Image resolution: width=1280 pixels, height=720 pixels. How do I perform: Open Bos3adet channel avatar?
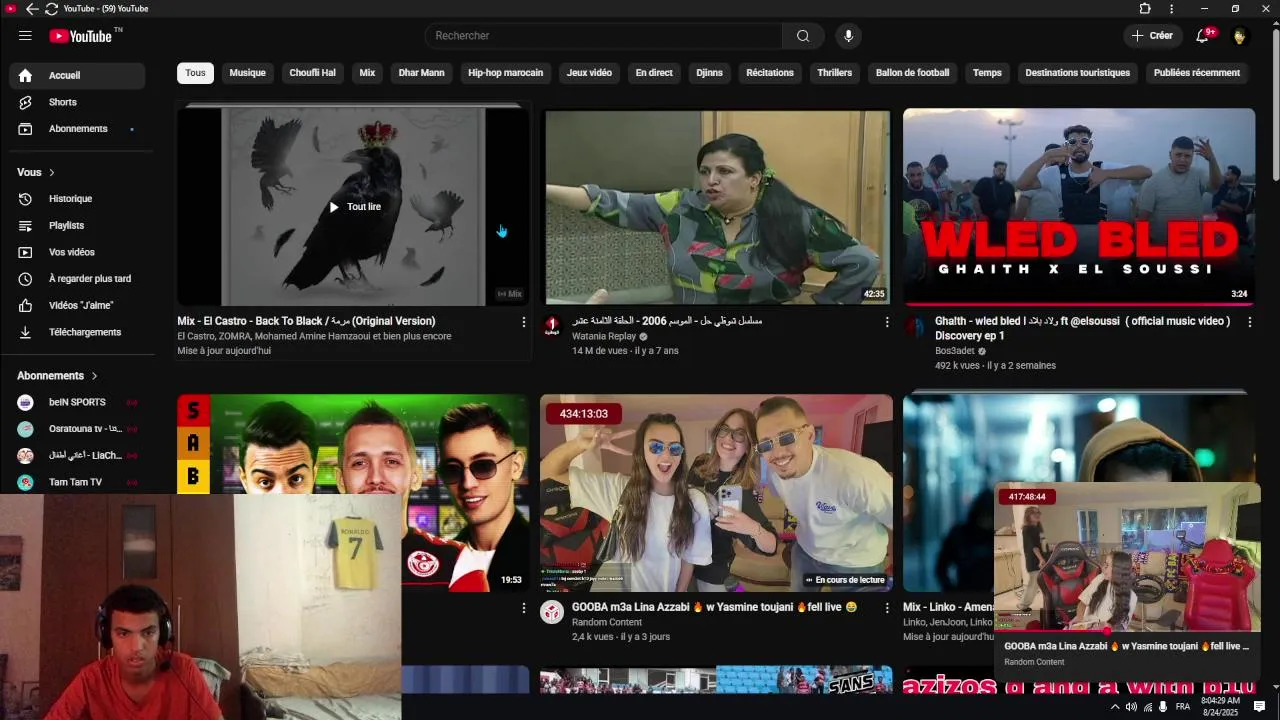915,326
